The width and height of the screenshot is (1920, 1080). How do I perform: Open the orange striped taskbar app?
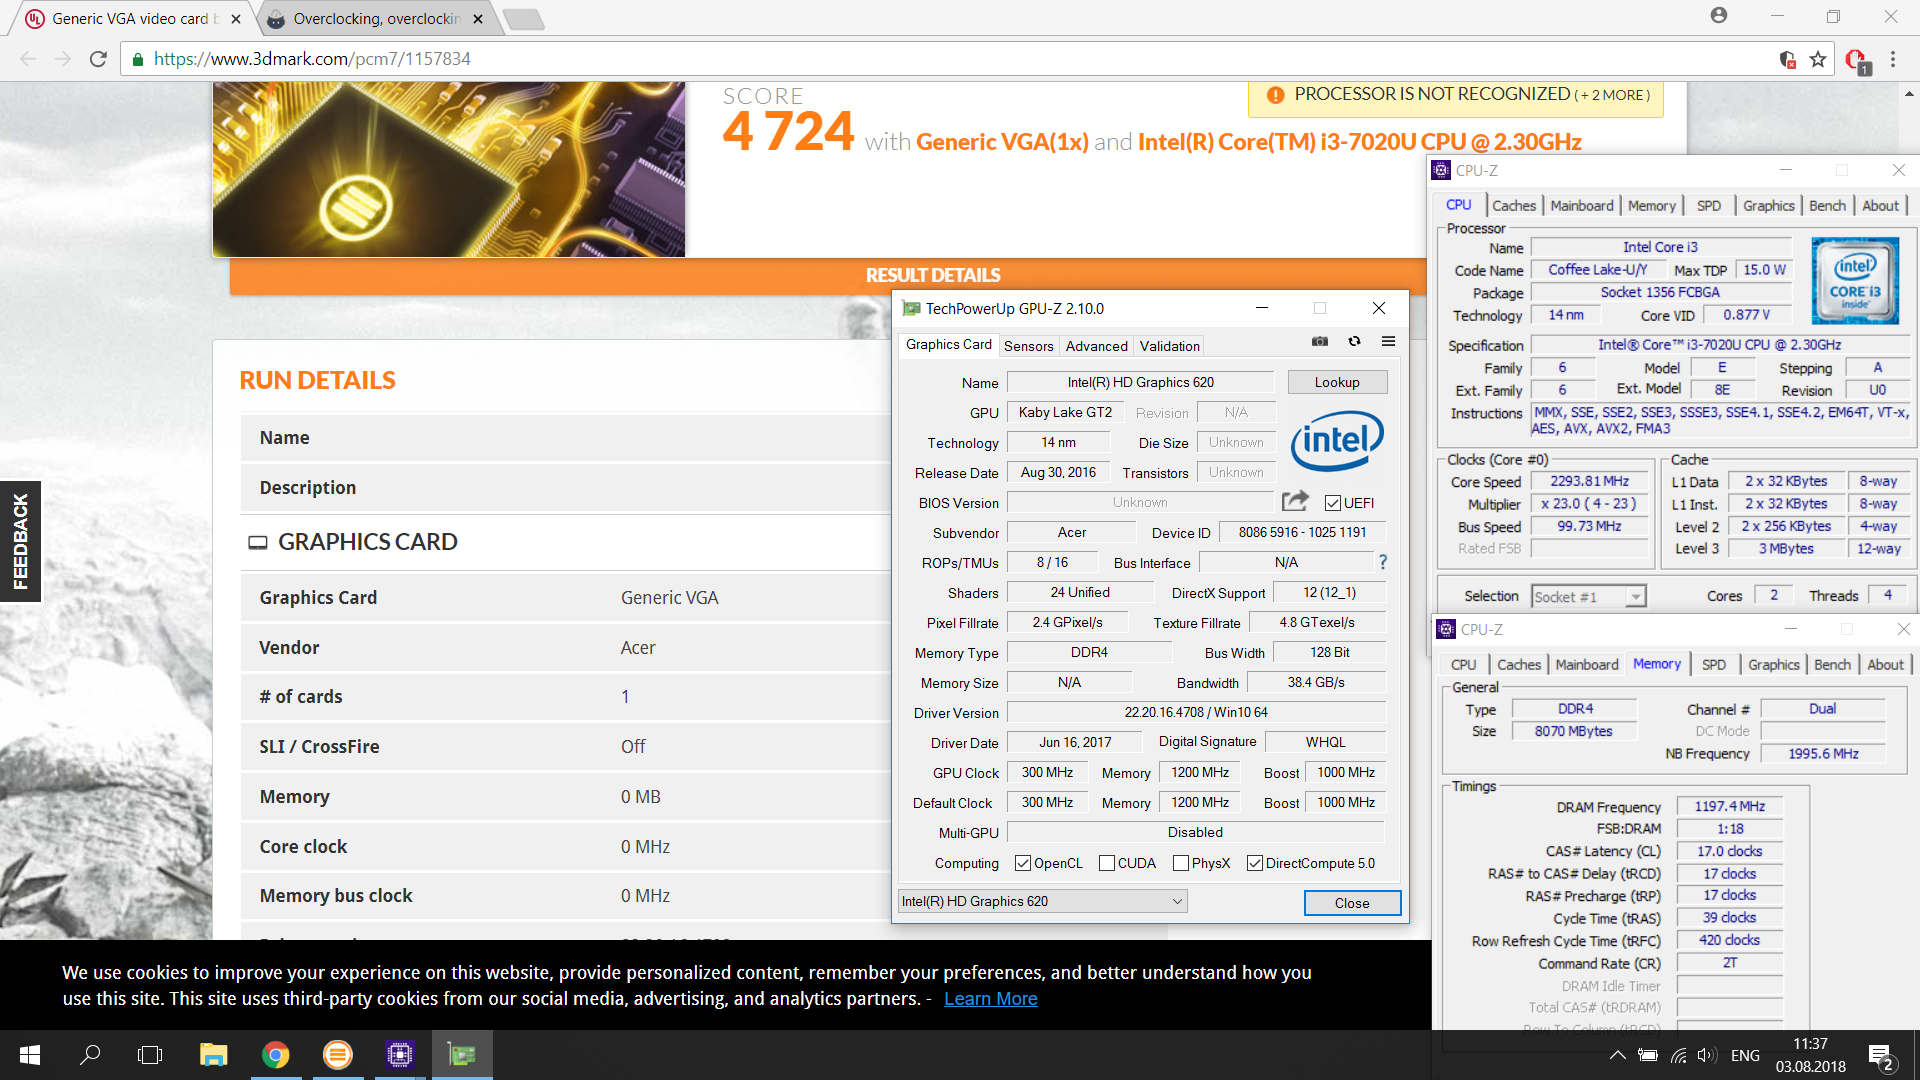(x=338, y=1055)
